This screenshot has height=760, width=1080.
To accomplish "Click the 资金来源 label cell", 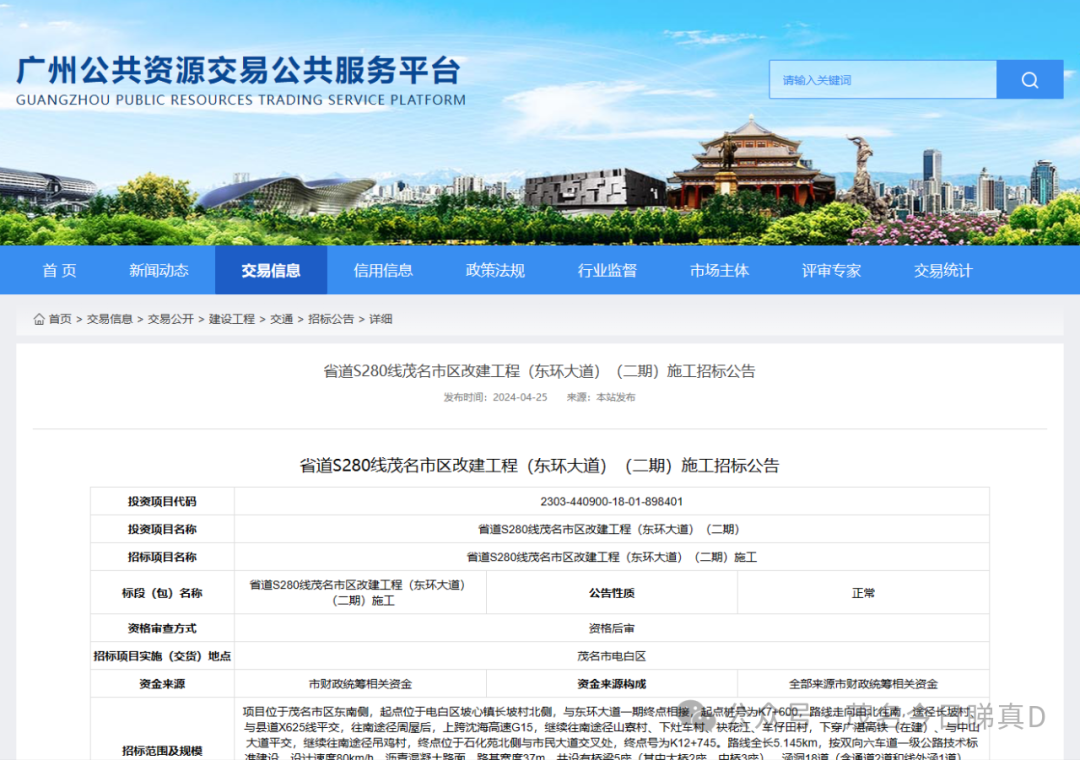I will (x=163, y=684).
